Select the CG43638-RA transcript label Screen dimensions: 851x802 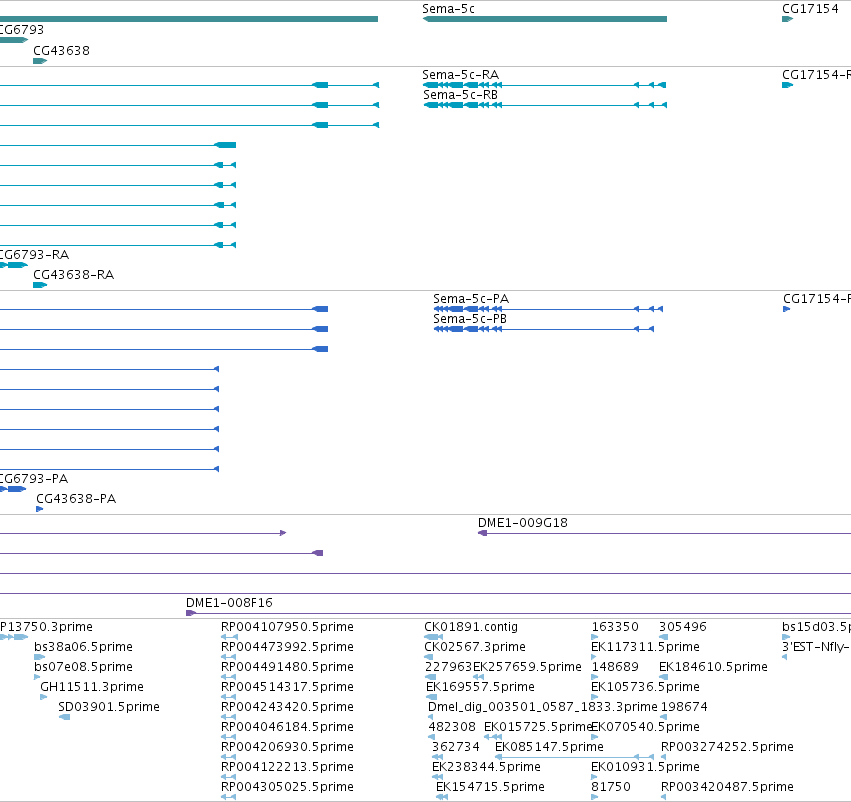tap(74, 275)
